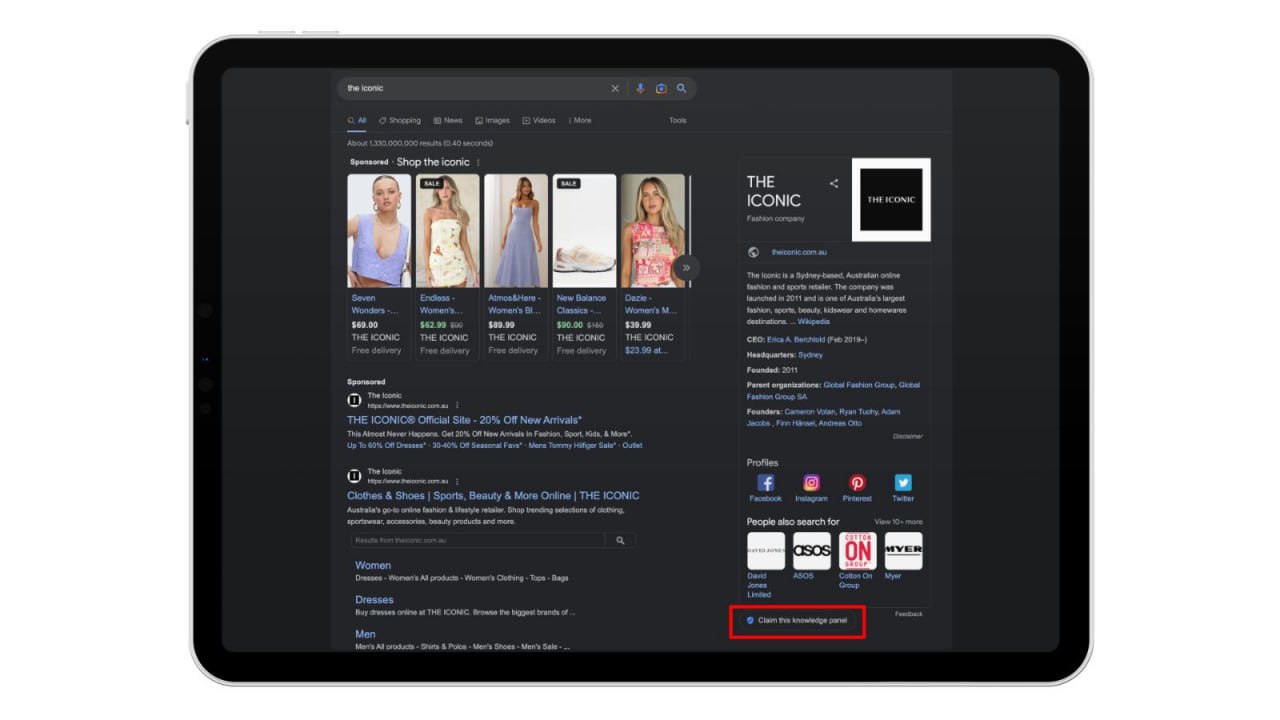Image resolution: width=1280 pixels, height=720 pixels.
Task: Open the Cameron Votan founder link
Action: (811, 411)
